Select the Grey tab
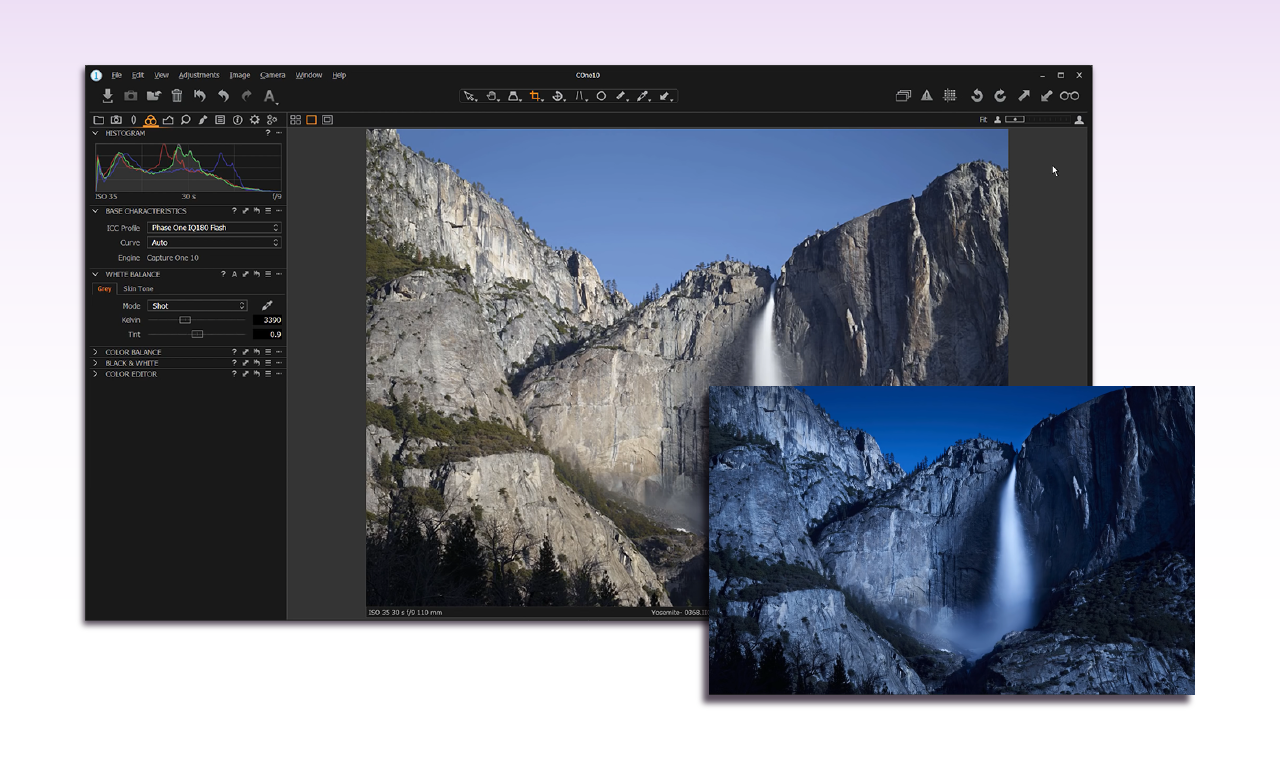The width and height of the screenshot is (1280, 760). 104,289
